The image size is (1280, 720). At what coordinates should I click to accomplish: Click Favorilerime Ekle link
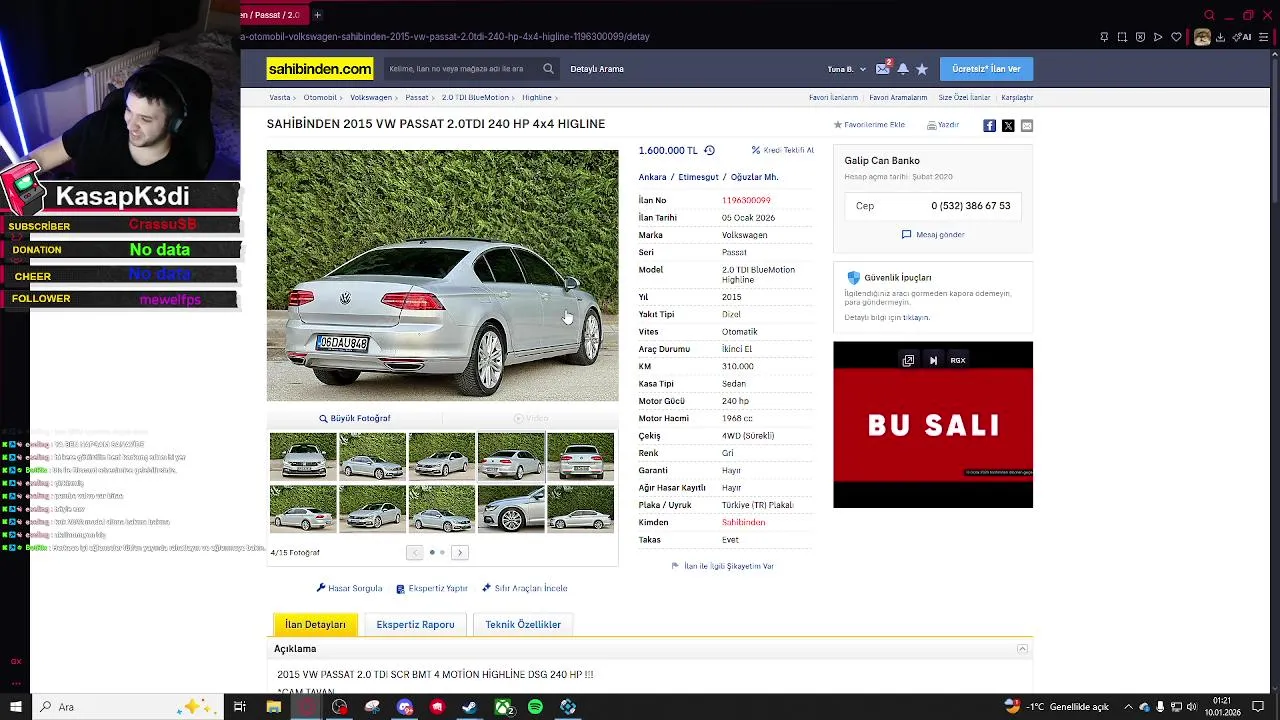(x=869, y=125)
